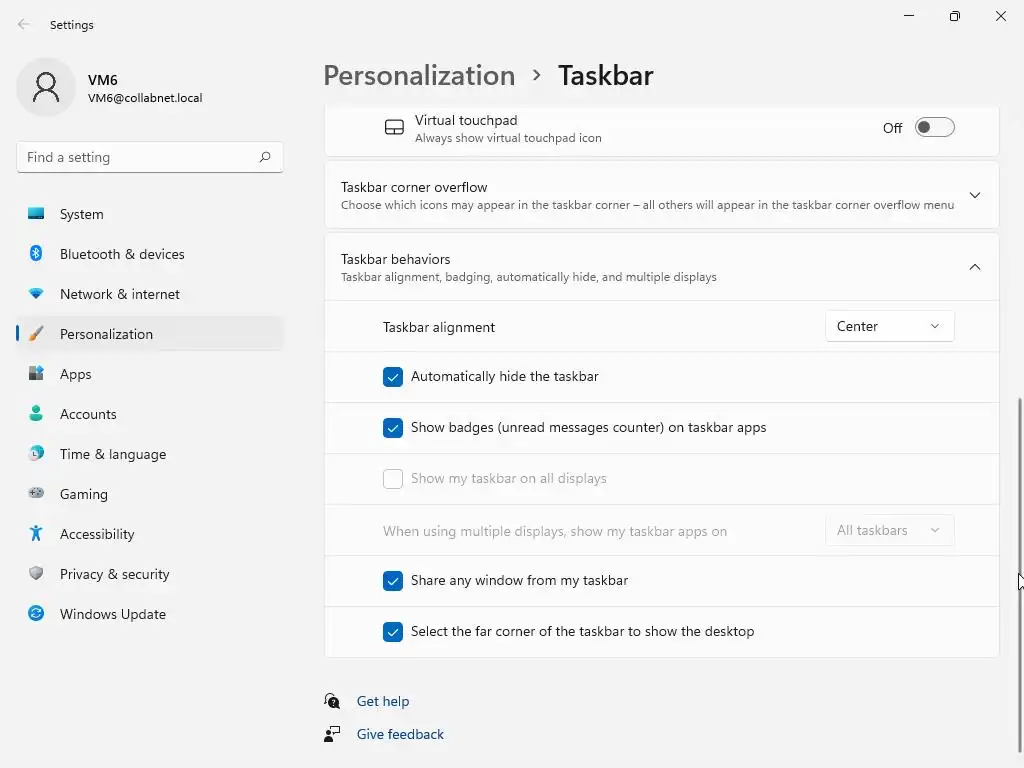
Task: Click the Network & internet wifi icon
Action: (36, 294)
